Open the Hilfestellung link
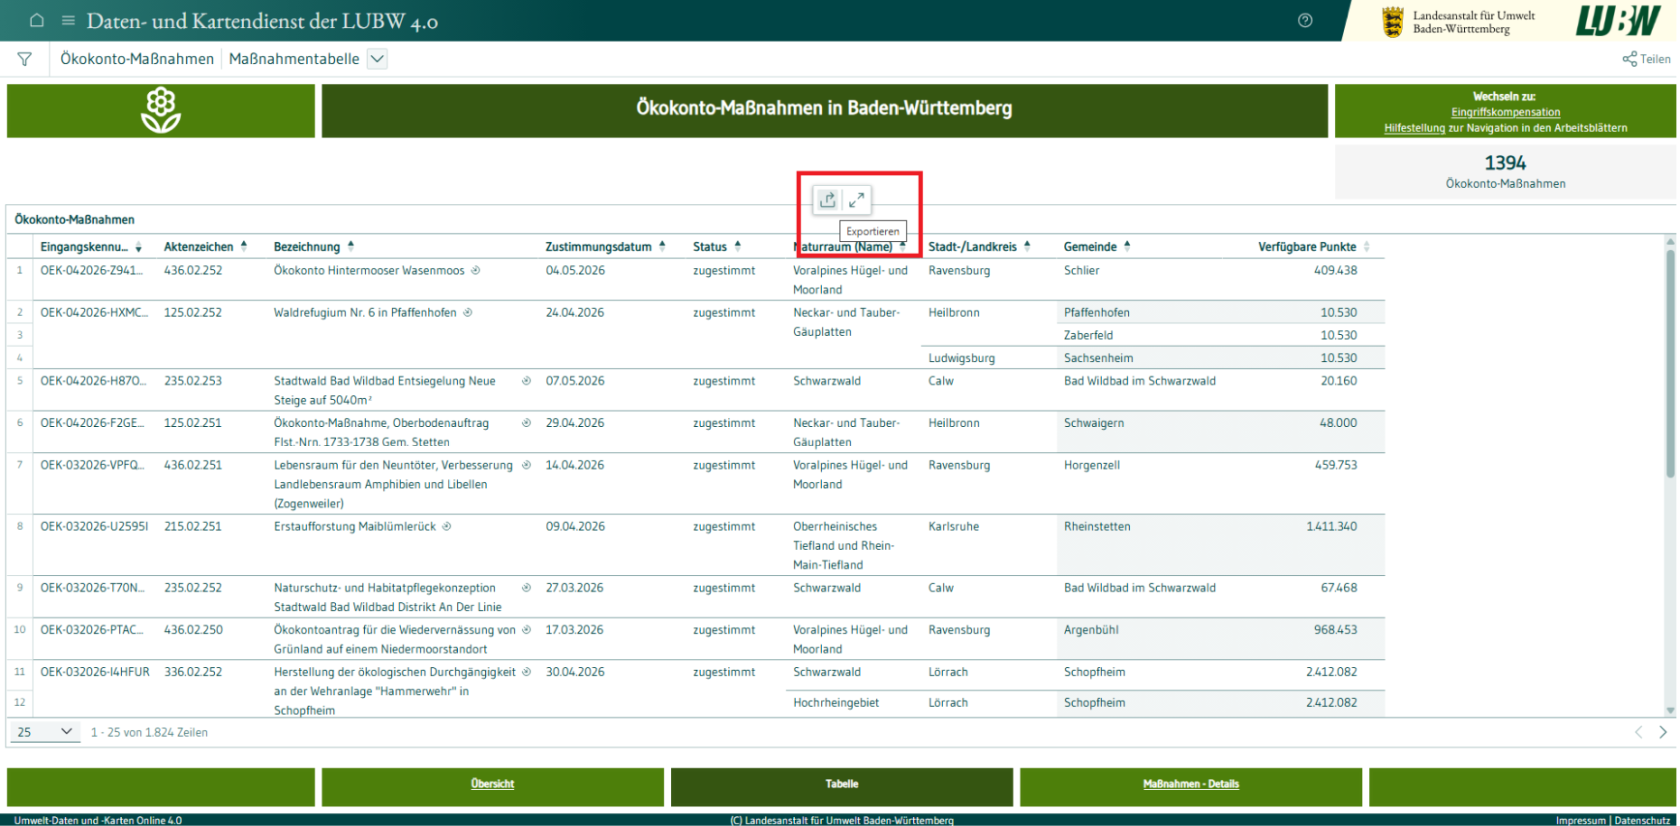The width and height of the screenshot is (1680, 826). [x=1414, y=128]
